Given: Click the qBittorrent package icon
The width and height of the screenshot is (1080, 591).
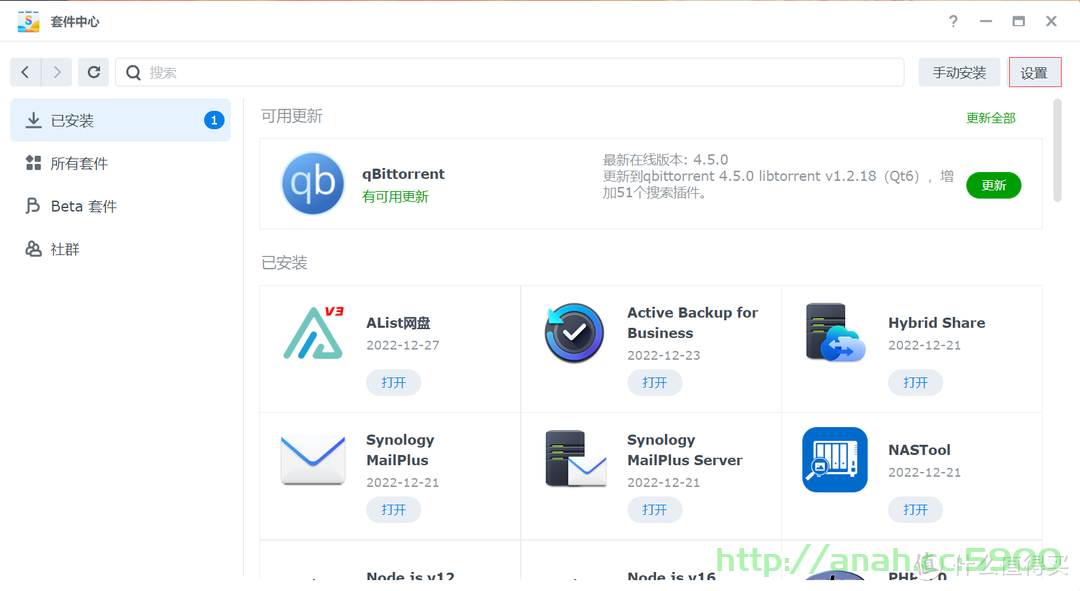Looking at the screenshot, I should [313, 183].
